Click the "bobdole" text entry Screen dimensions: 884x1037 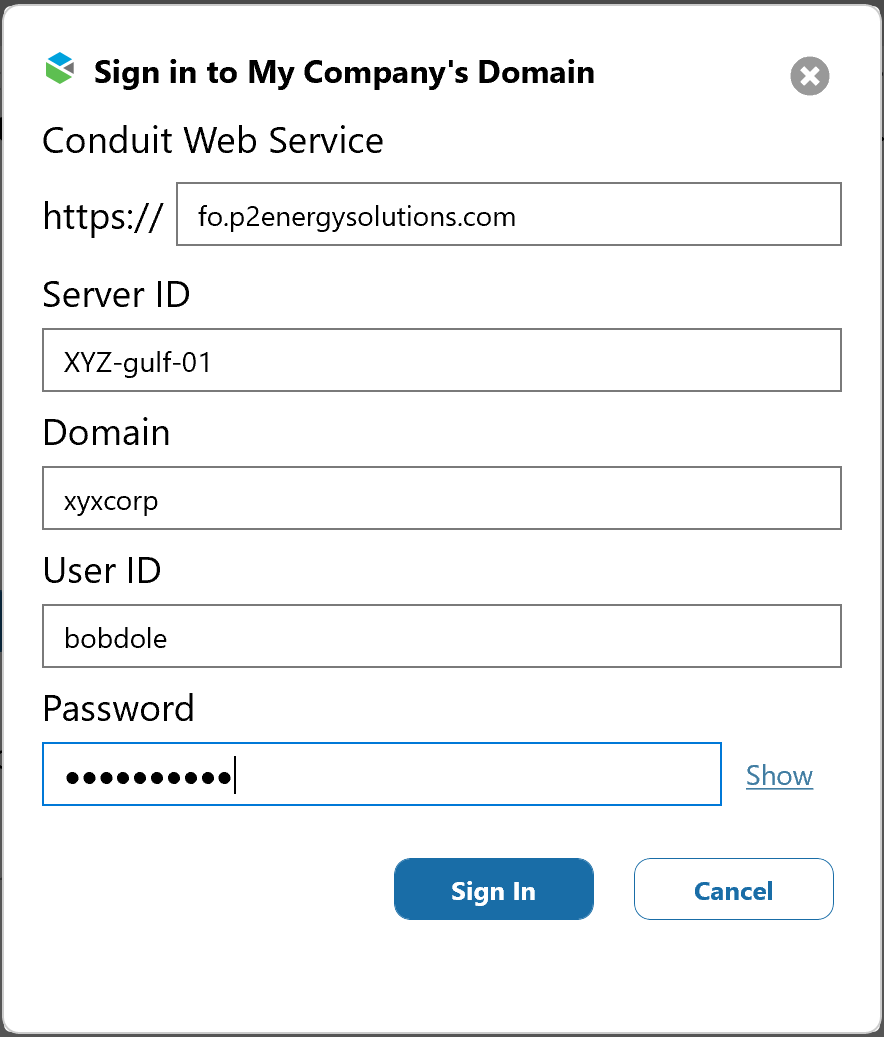115,637
